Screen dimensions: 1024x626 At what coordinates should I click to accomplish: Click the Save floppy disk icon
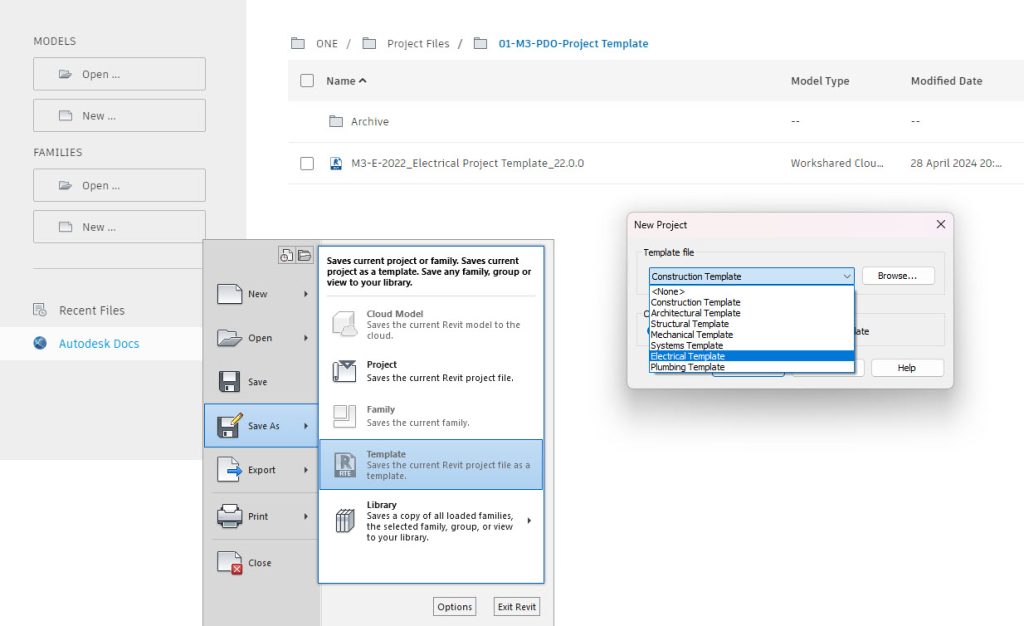click(229, 381)
